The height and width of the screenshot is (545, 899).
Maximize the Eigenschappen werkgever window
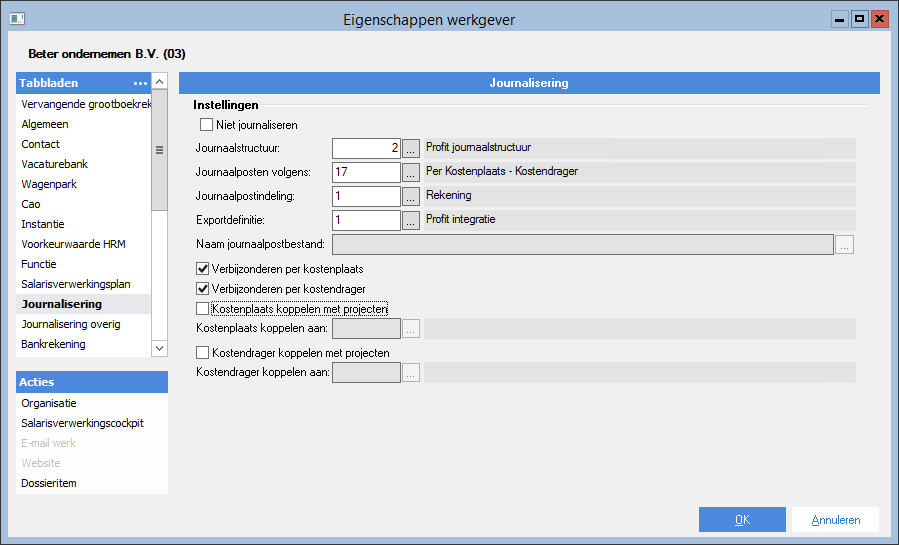859,19
